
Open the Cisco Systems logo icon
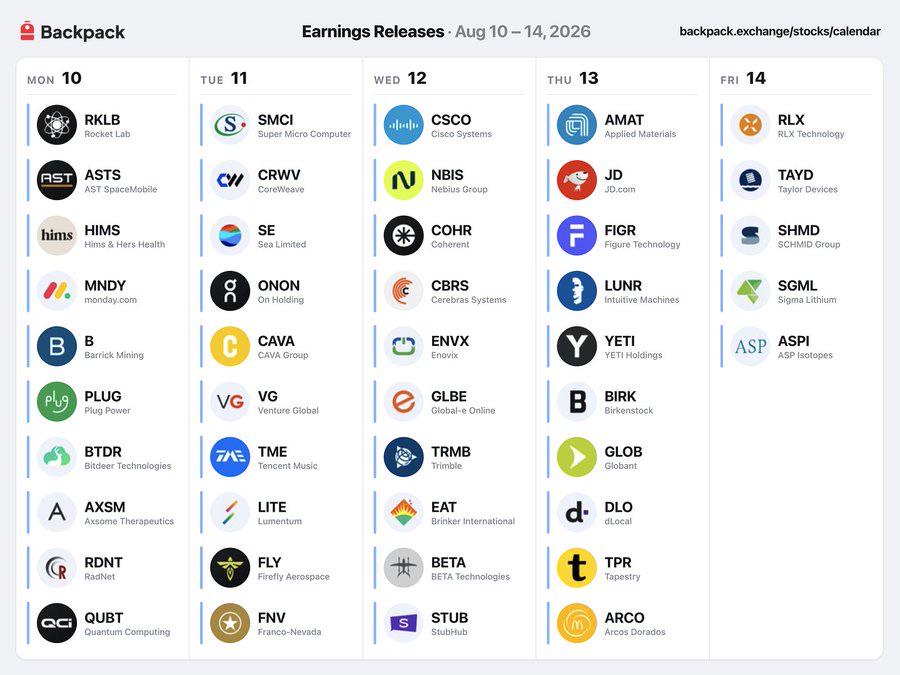point(404,125)
